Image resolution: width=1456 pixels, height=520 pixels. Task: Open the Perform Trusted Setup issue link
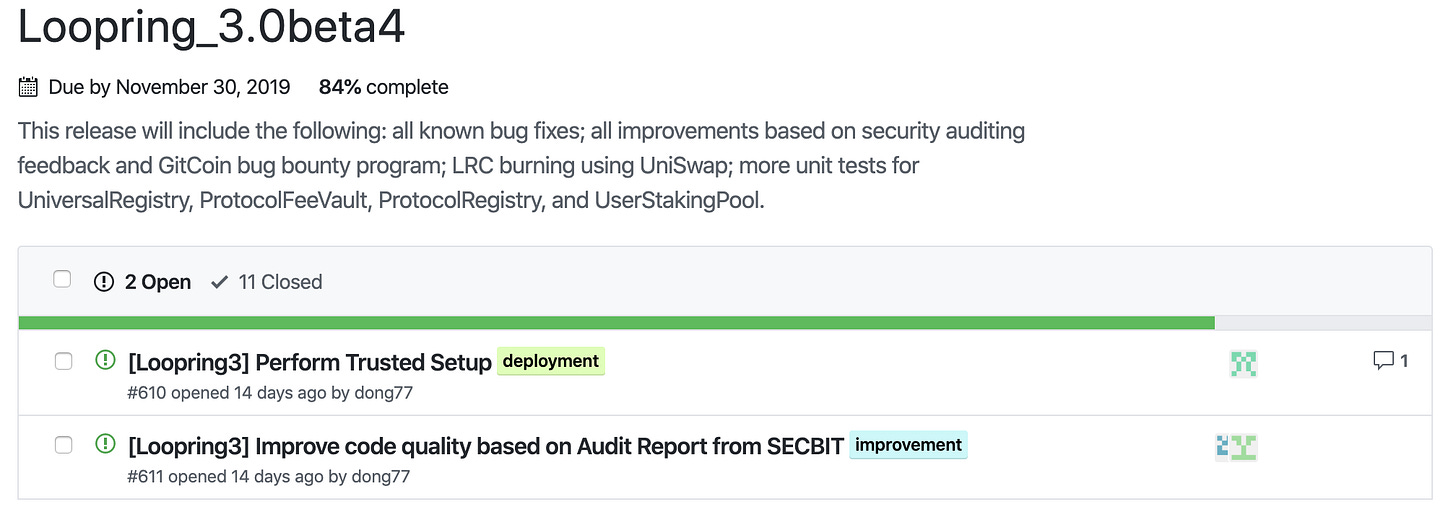[x=310, y=362]
